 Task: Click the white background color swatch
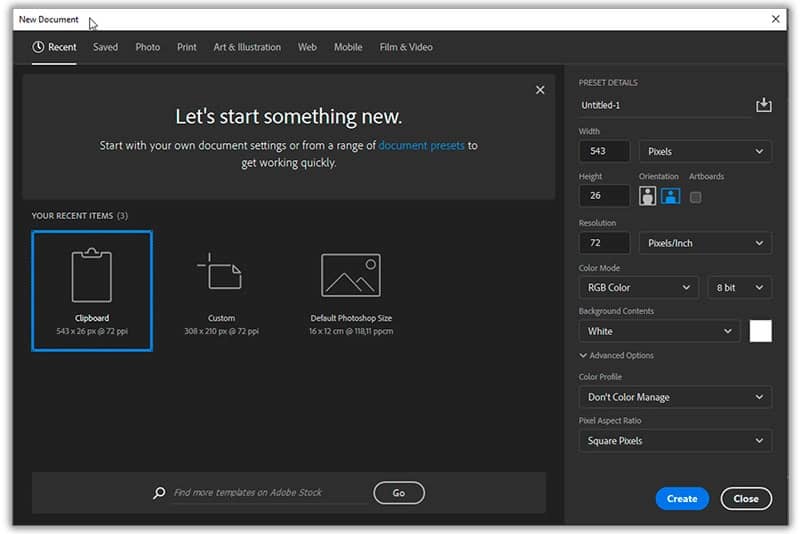coord(760,331)
